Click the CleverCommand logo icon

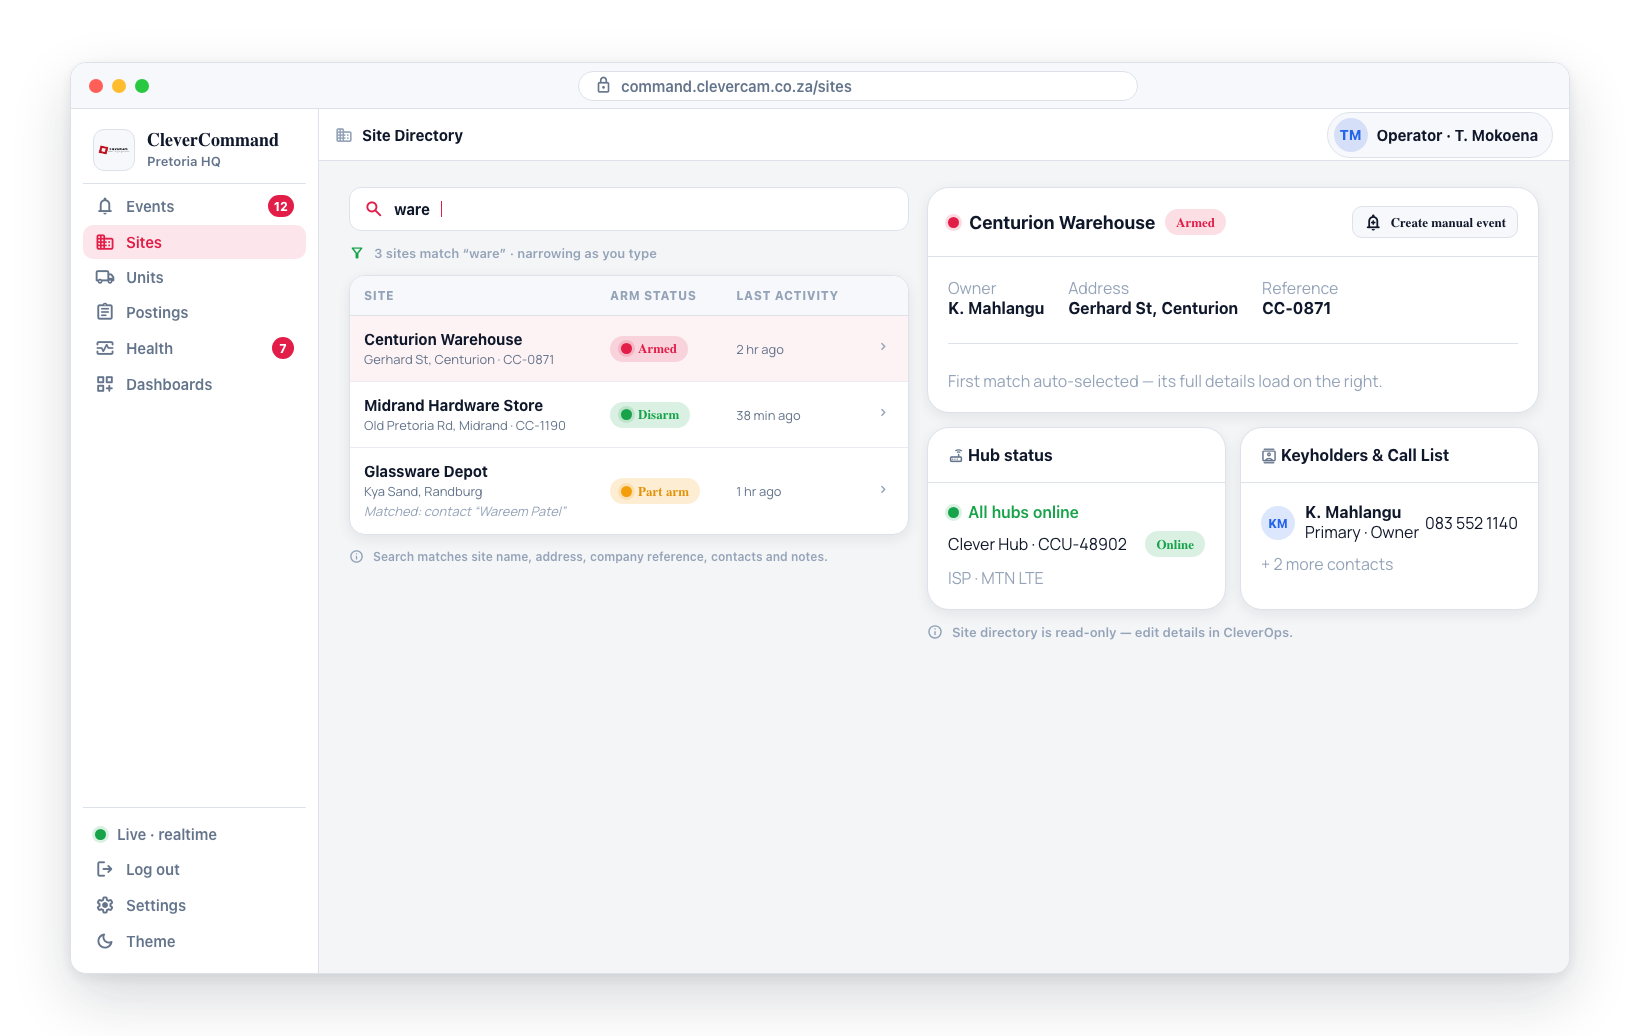[114, 150]
